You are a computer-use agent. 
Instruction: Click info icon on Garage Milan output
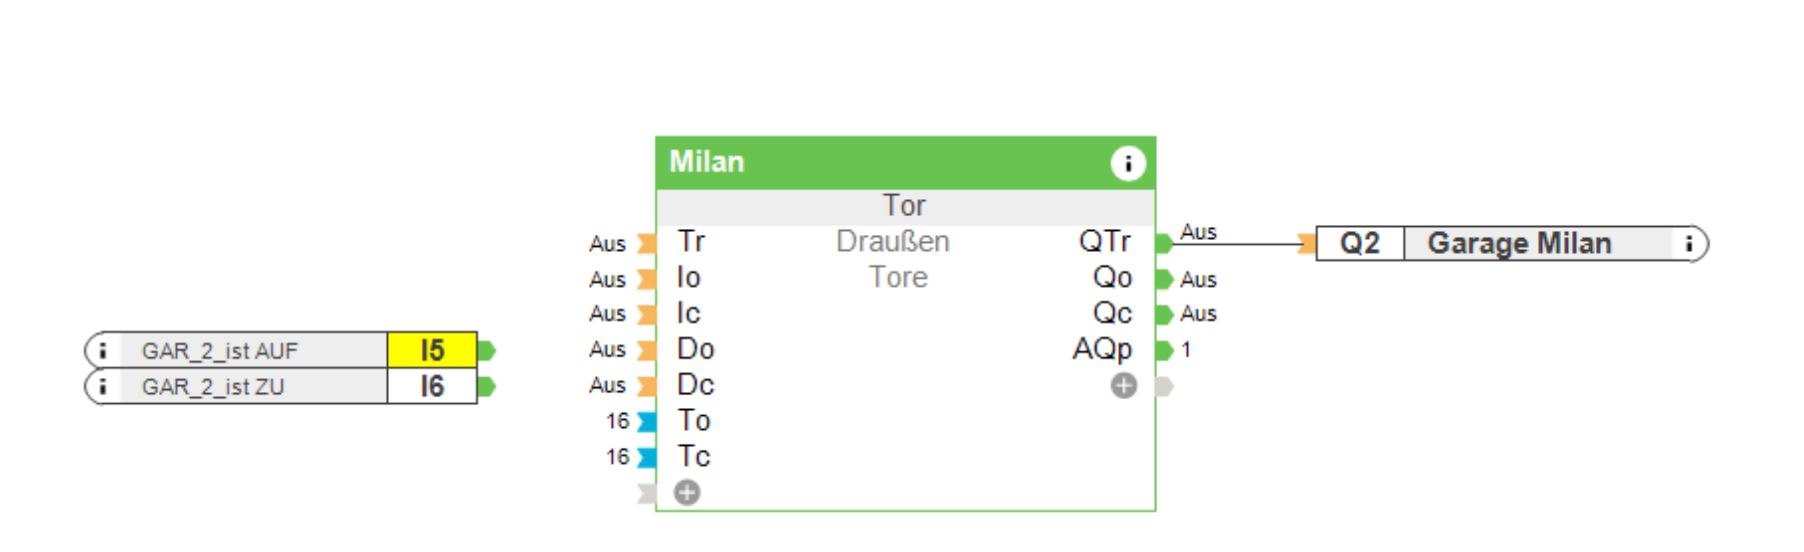point(1689,243)
